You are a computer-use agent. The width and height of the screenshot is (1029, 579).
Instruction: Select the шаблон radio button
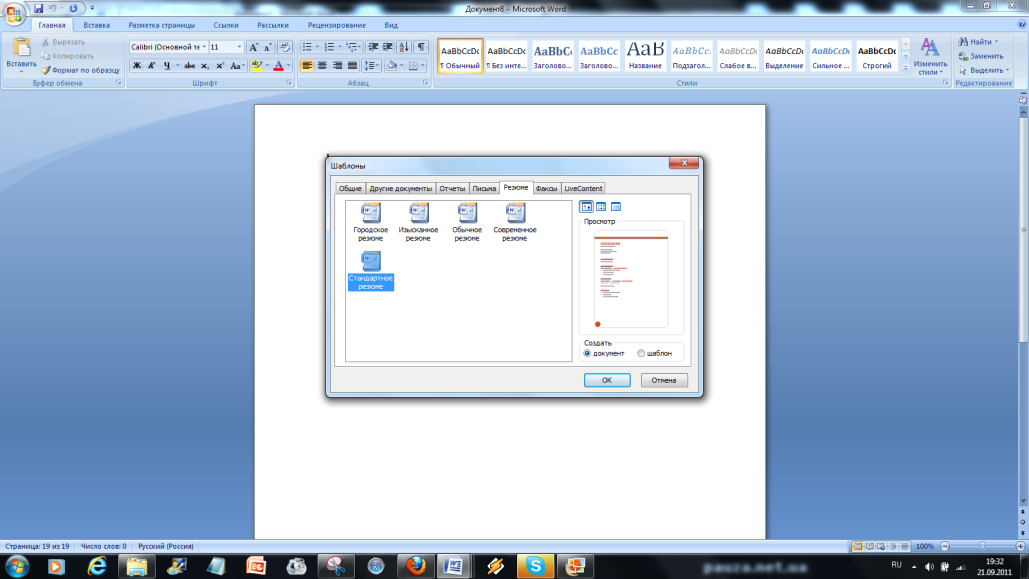[641, 353]
